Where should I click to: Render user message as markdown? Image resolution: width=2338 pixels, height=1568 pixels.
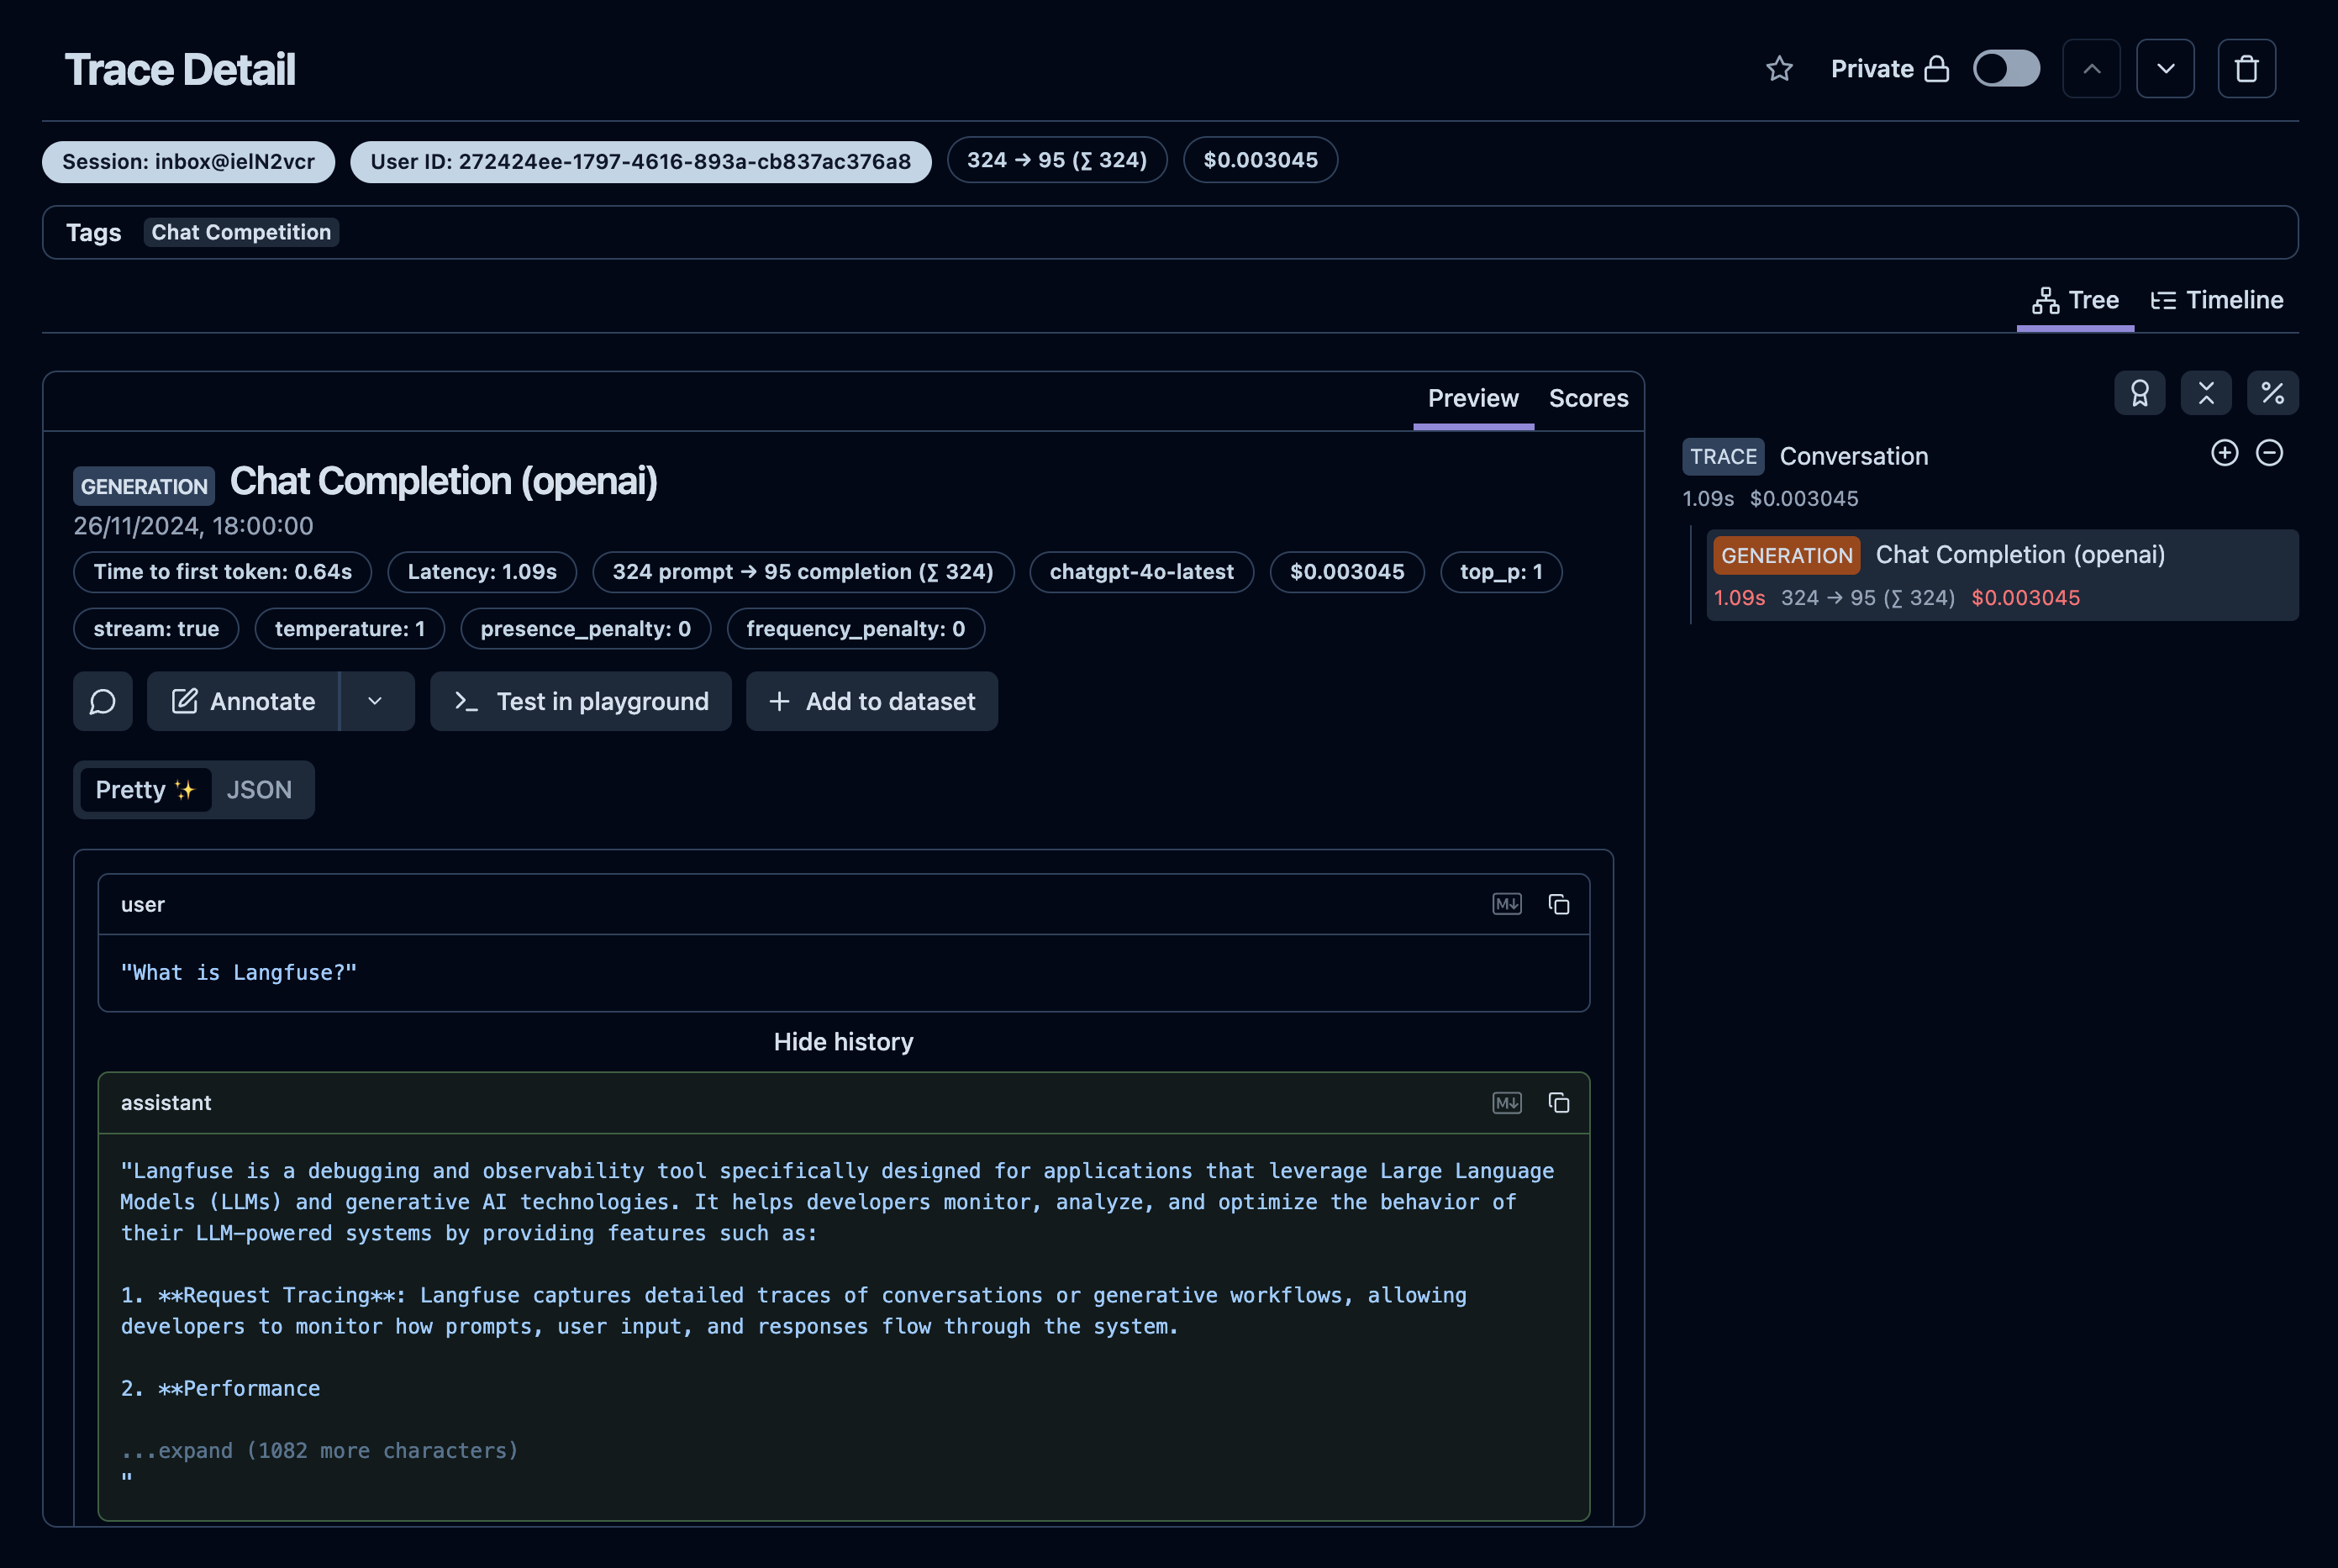pos(1506,904)
